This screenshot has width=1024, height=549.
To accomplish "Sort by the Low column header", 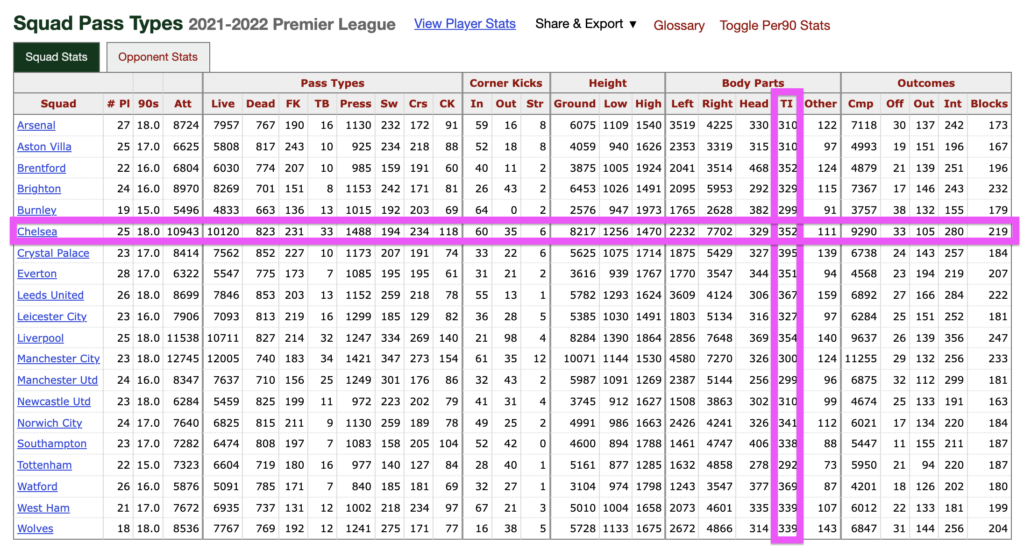I will [x=615, y=104].
